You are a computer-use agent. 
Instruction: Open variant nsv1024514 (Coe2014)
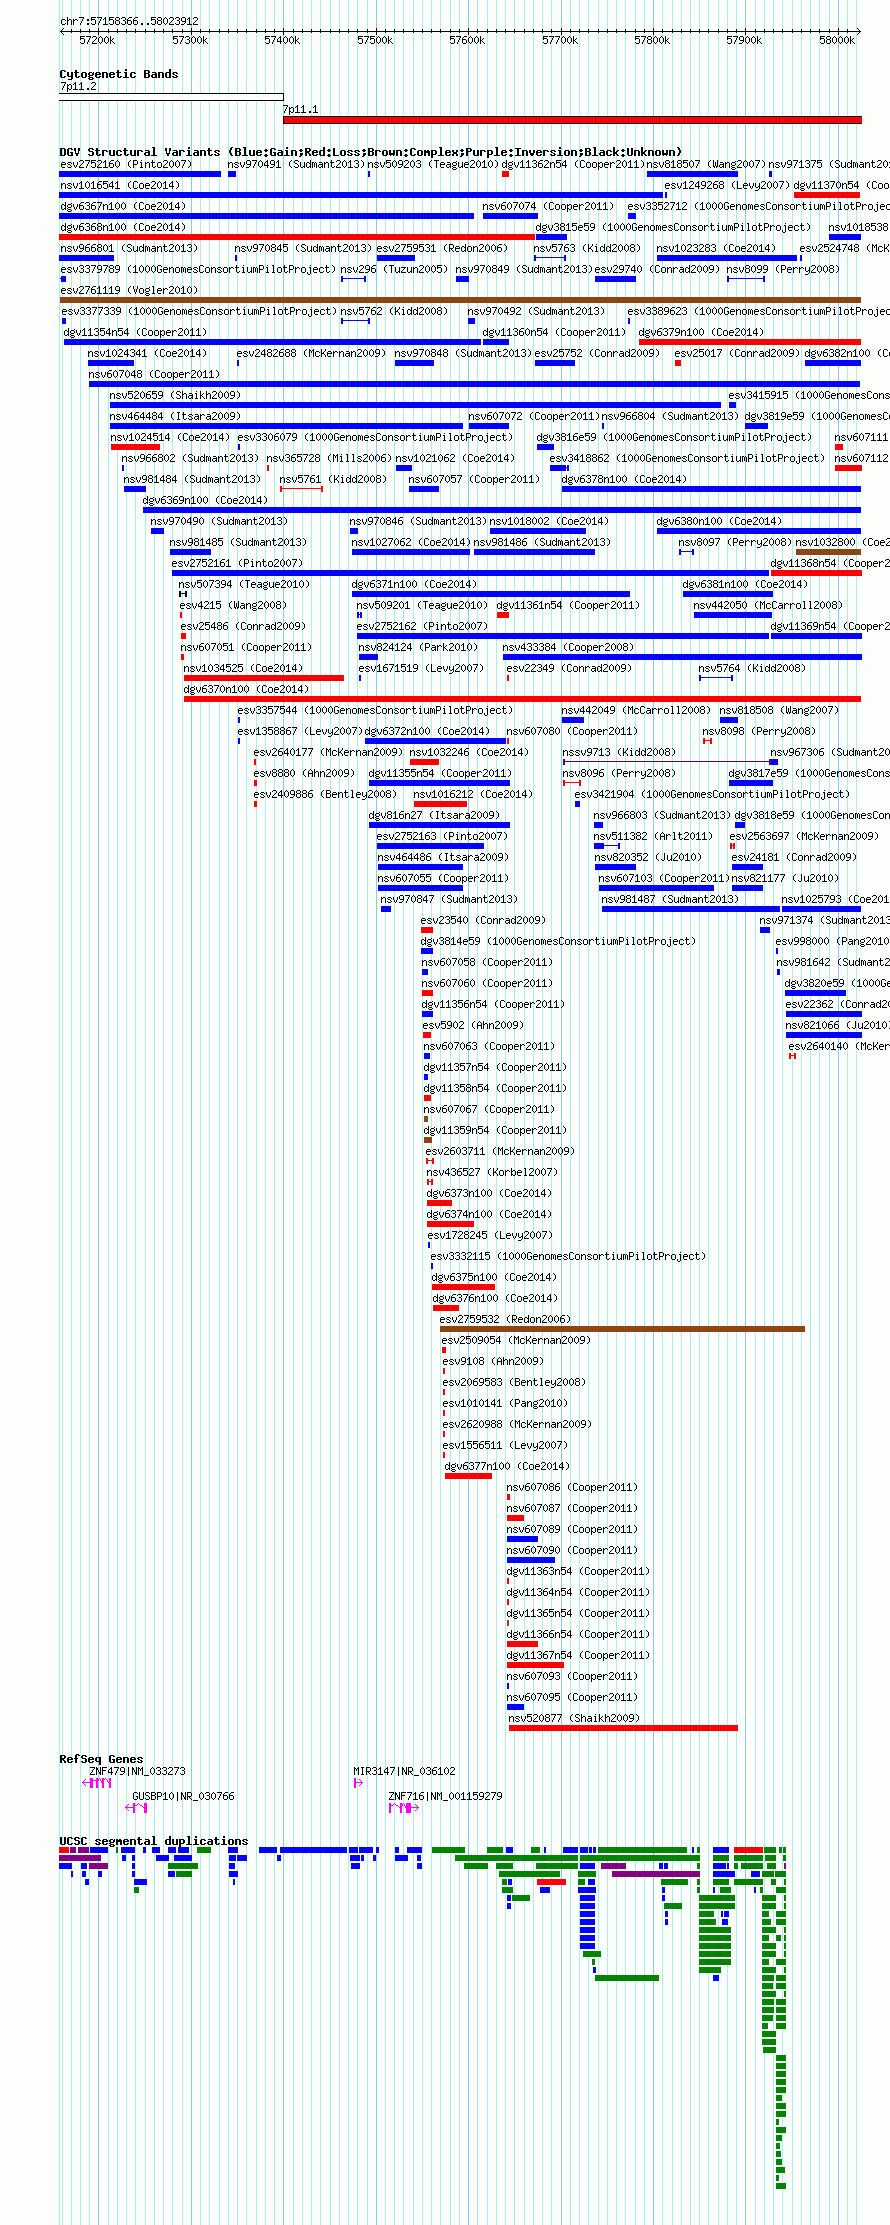click(170, 437)
